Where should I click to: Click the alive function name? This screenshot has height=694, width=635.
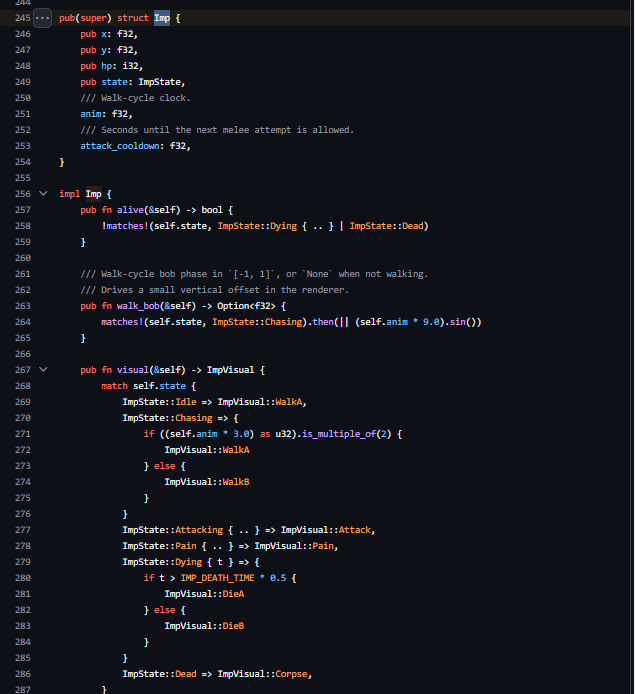click(x=130, y=210)
